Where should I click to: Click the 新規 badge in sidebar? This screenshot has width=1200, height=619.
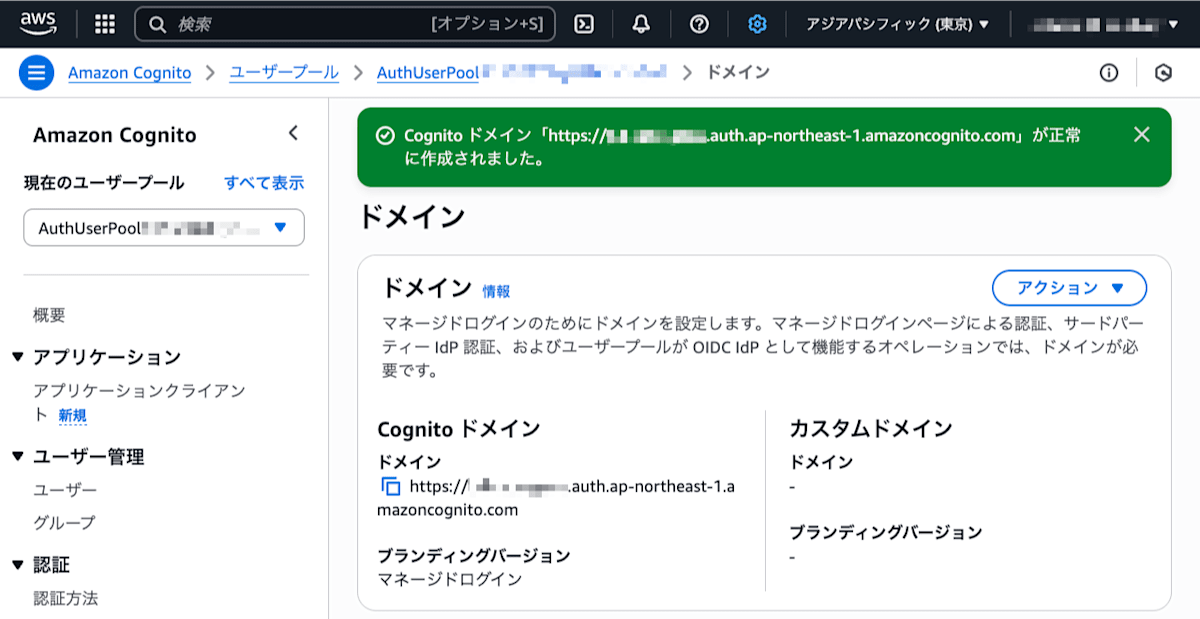pos(72,415)
